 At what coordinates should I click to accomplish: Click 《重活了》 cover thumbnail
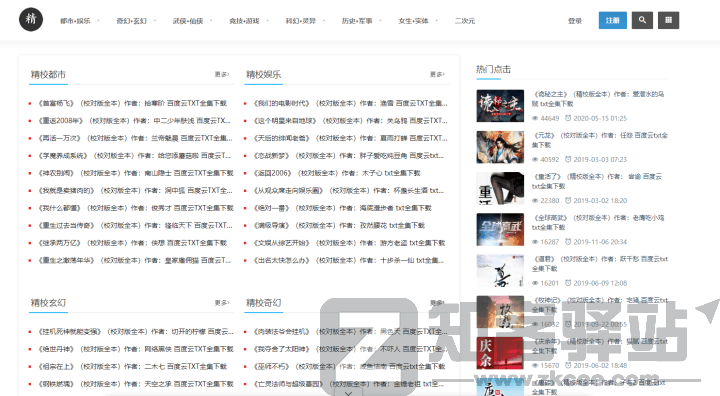tap(500, 188)
